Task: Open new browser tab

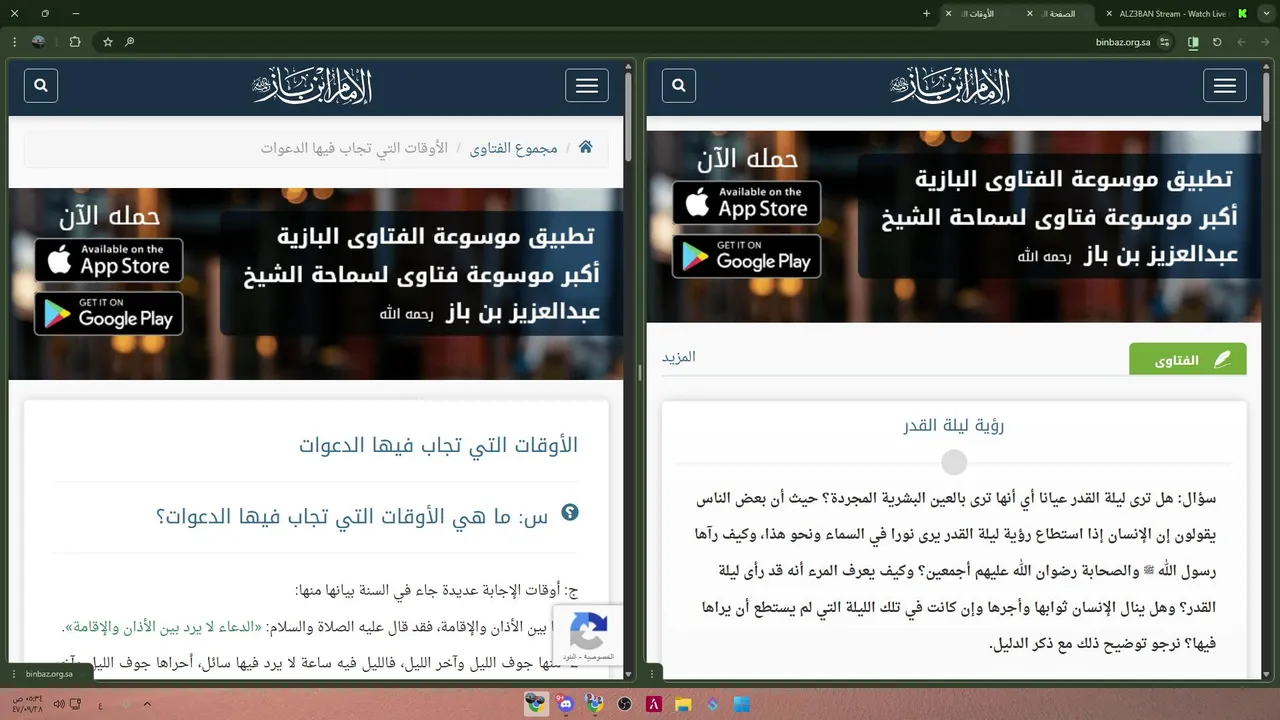Action: pos(926,14)
